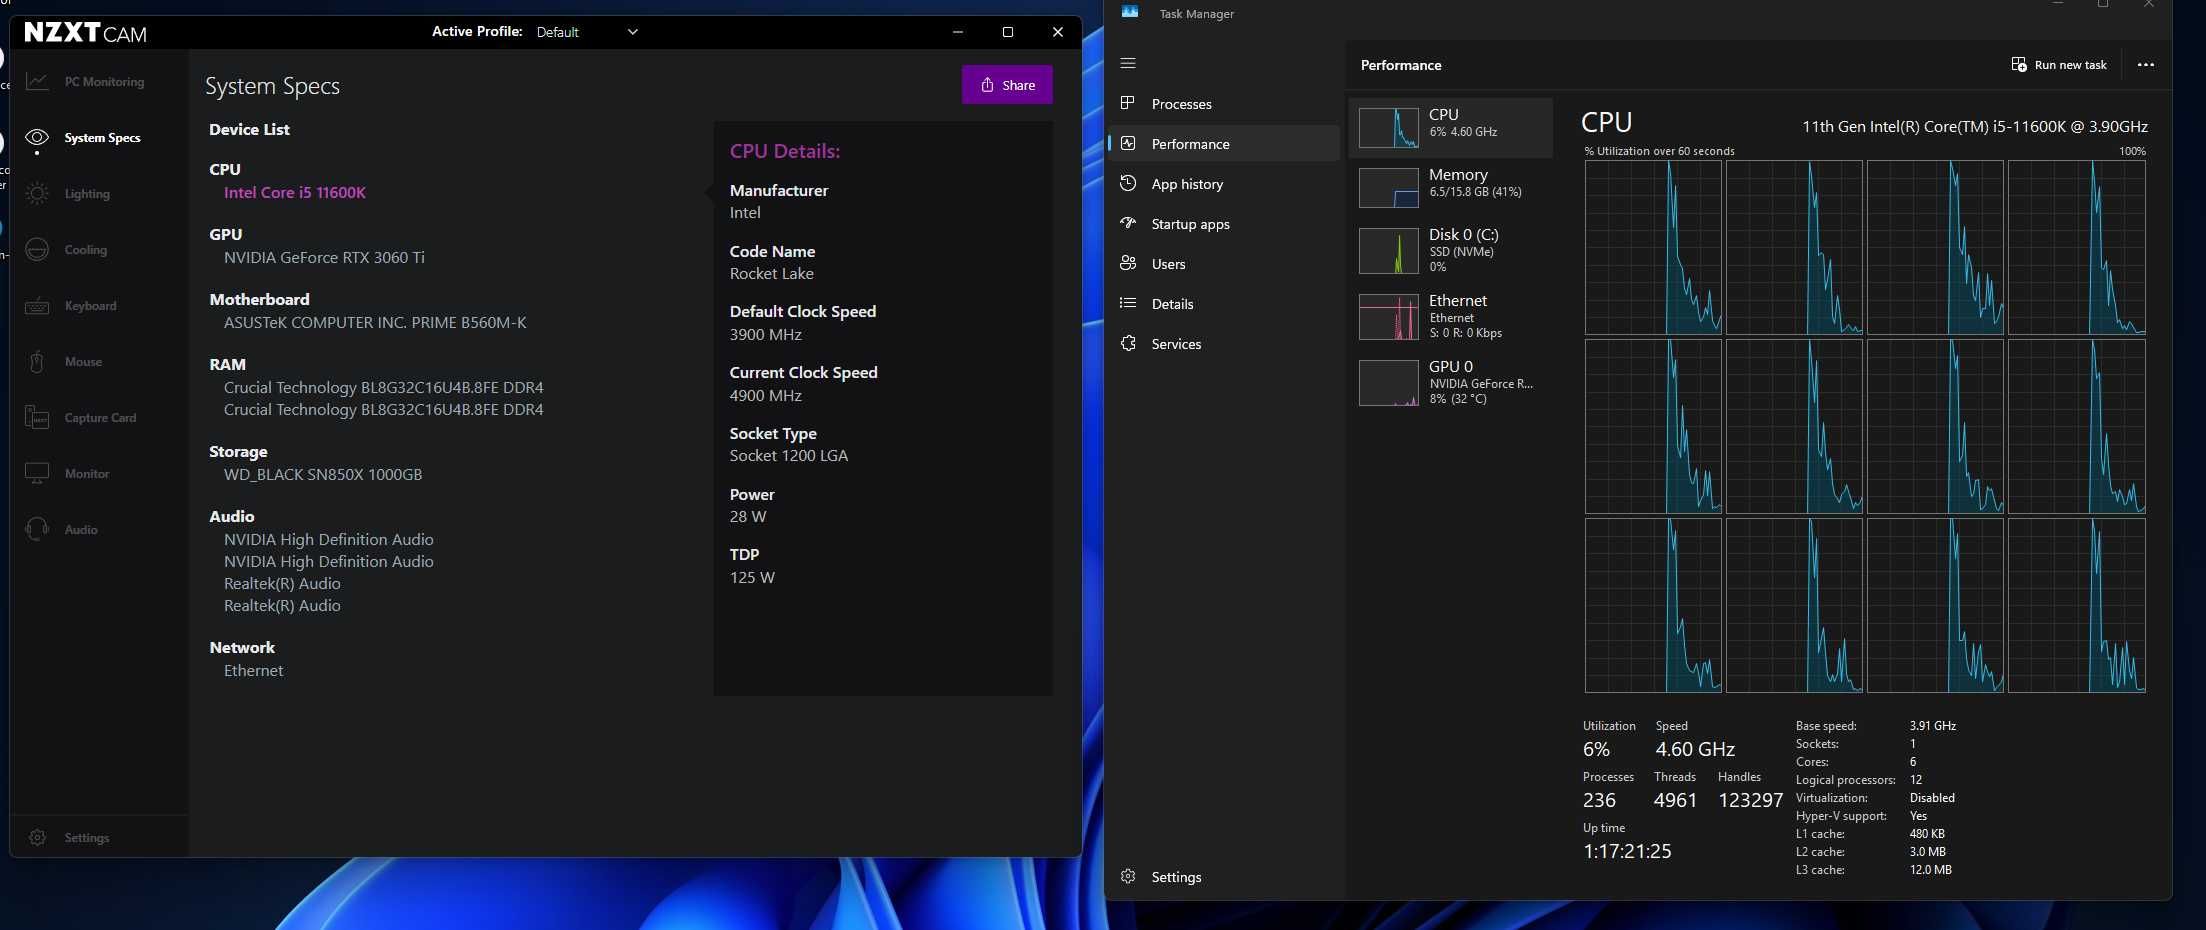Select the Mouse icon in NZXT CAM
Viewport: 2206px width, 930px height.
(37, 362)
